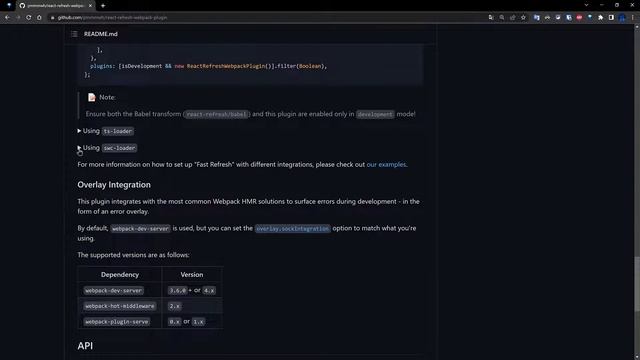This screenshot has height=360, width=640.
Task: Click the "API" heading
Action: 85,346
